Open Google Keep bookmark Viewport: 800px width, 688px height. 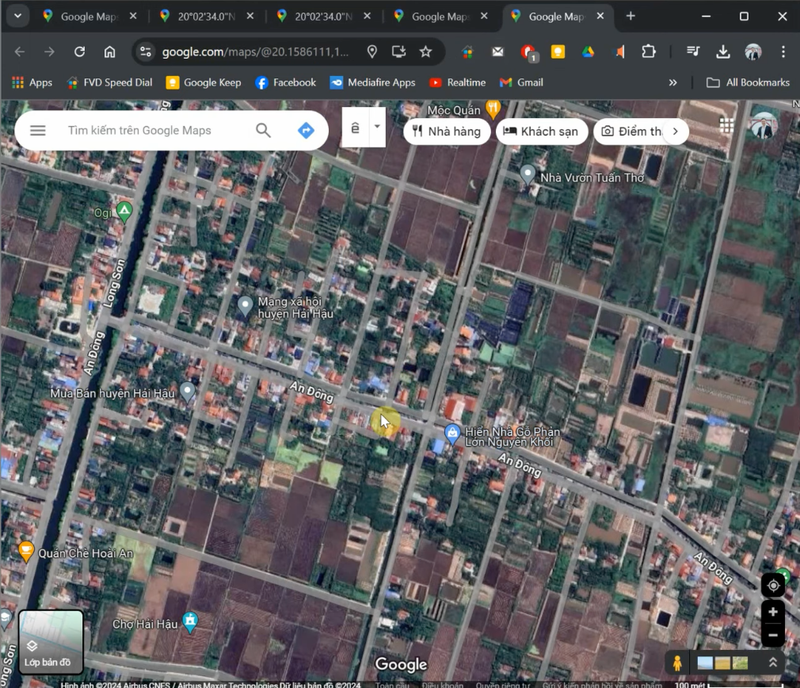coord(204,83)
